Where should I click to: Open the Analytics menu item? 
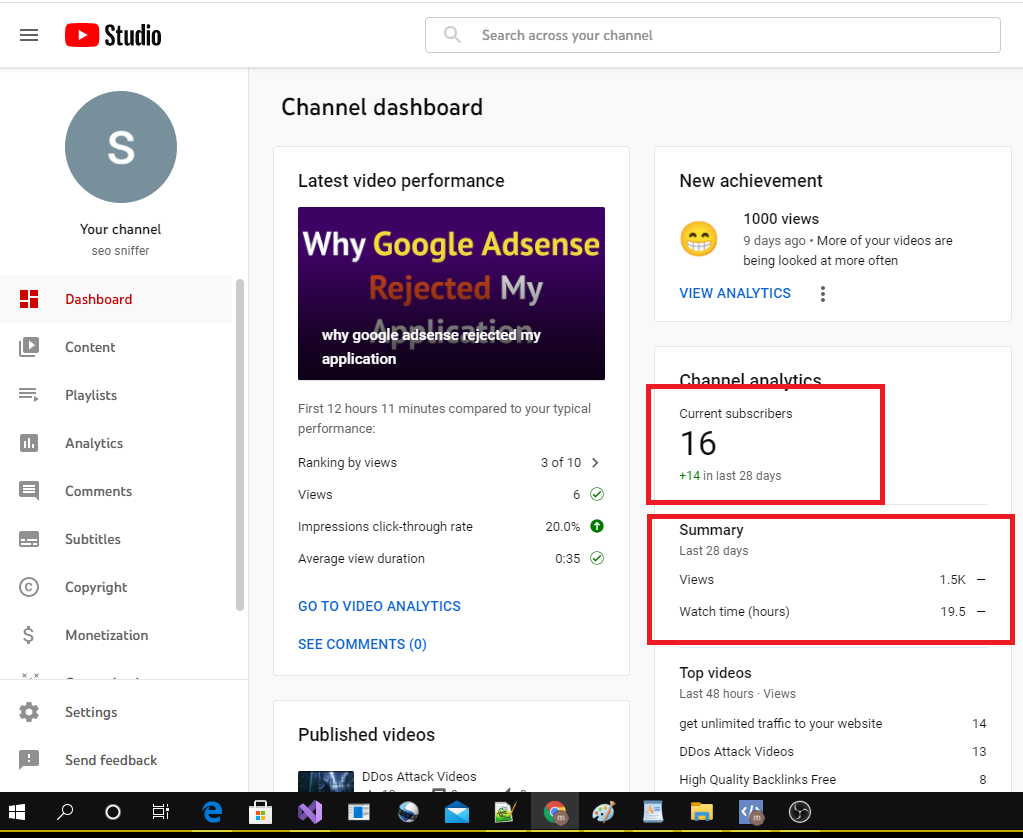116,443
